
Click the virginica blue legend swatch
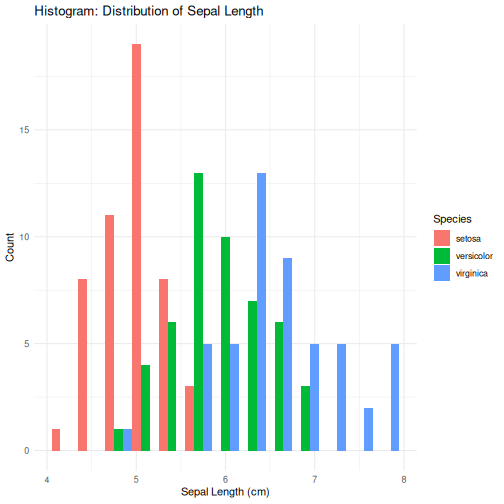pos(442,273)
